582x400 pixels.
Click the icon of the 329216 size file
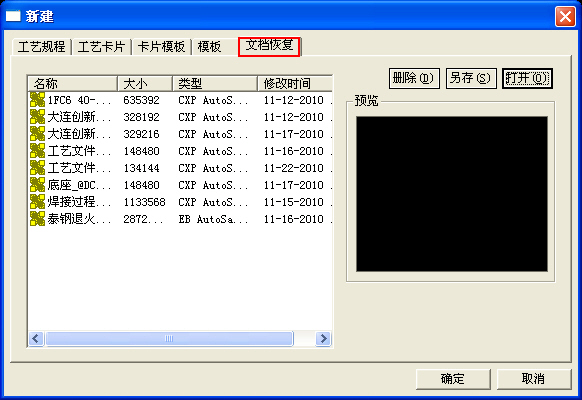tap(37, 134)
